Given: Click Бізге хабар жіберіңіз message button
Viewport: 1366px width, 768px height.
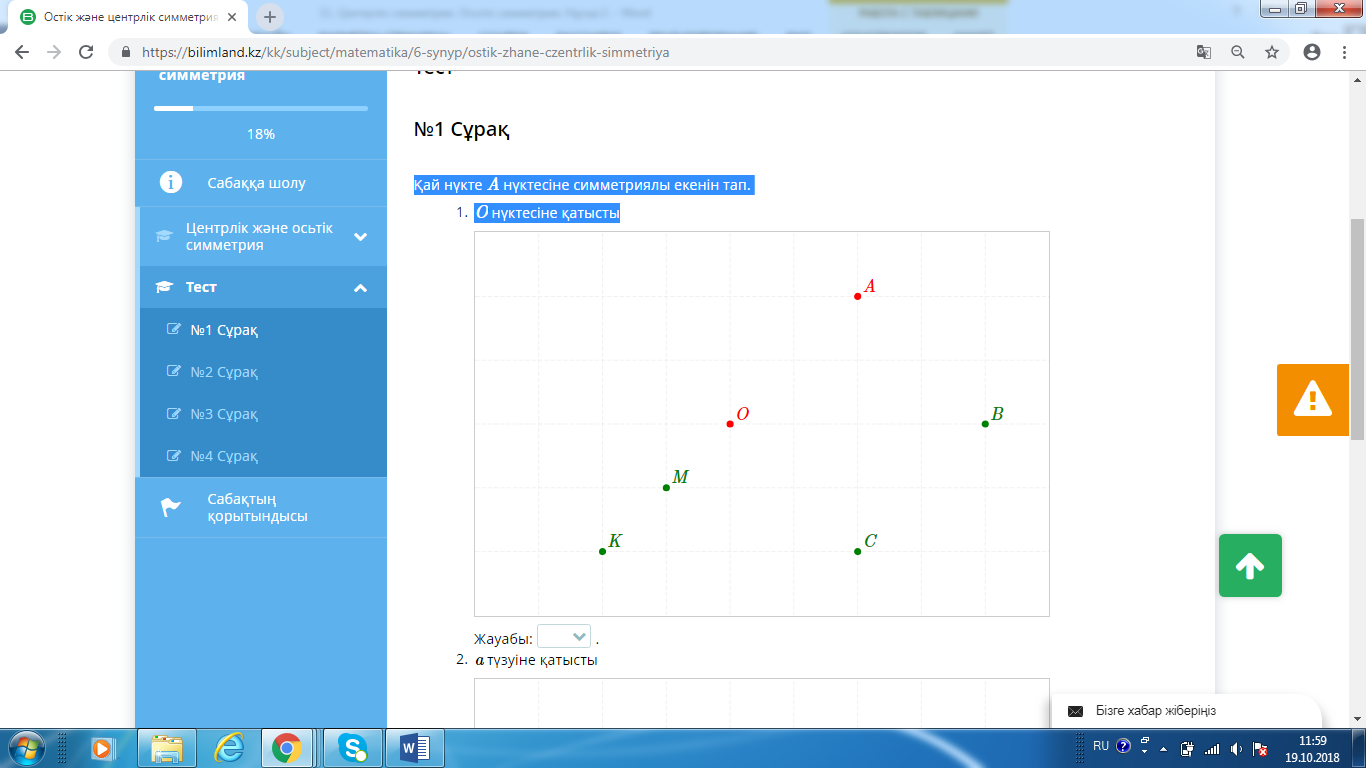Looking at the screenshot, I should [x=1186, y=711].
